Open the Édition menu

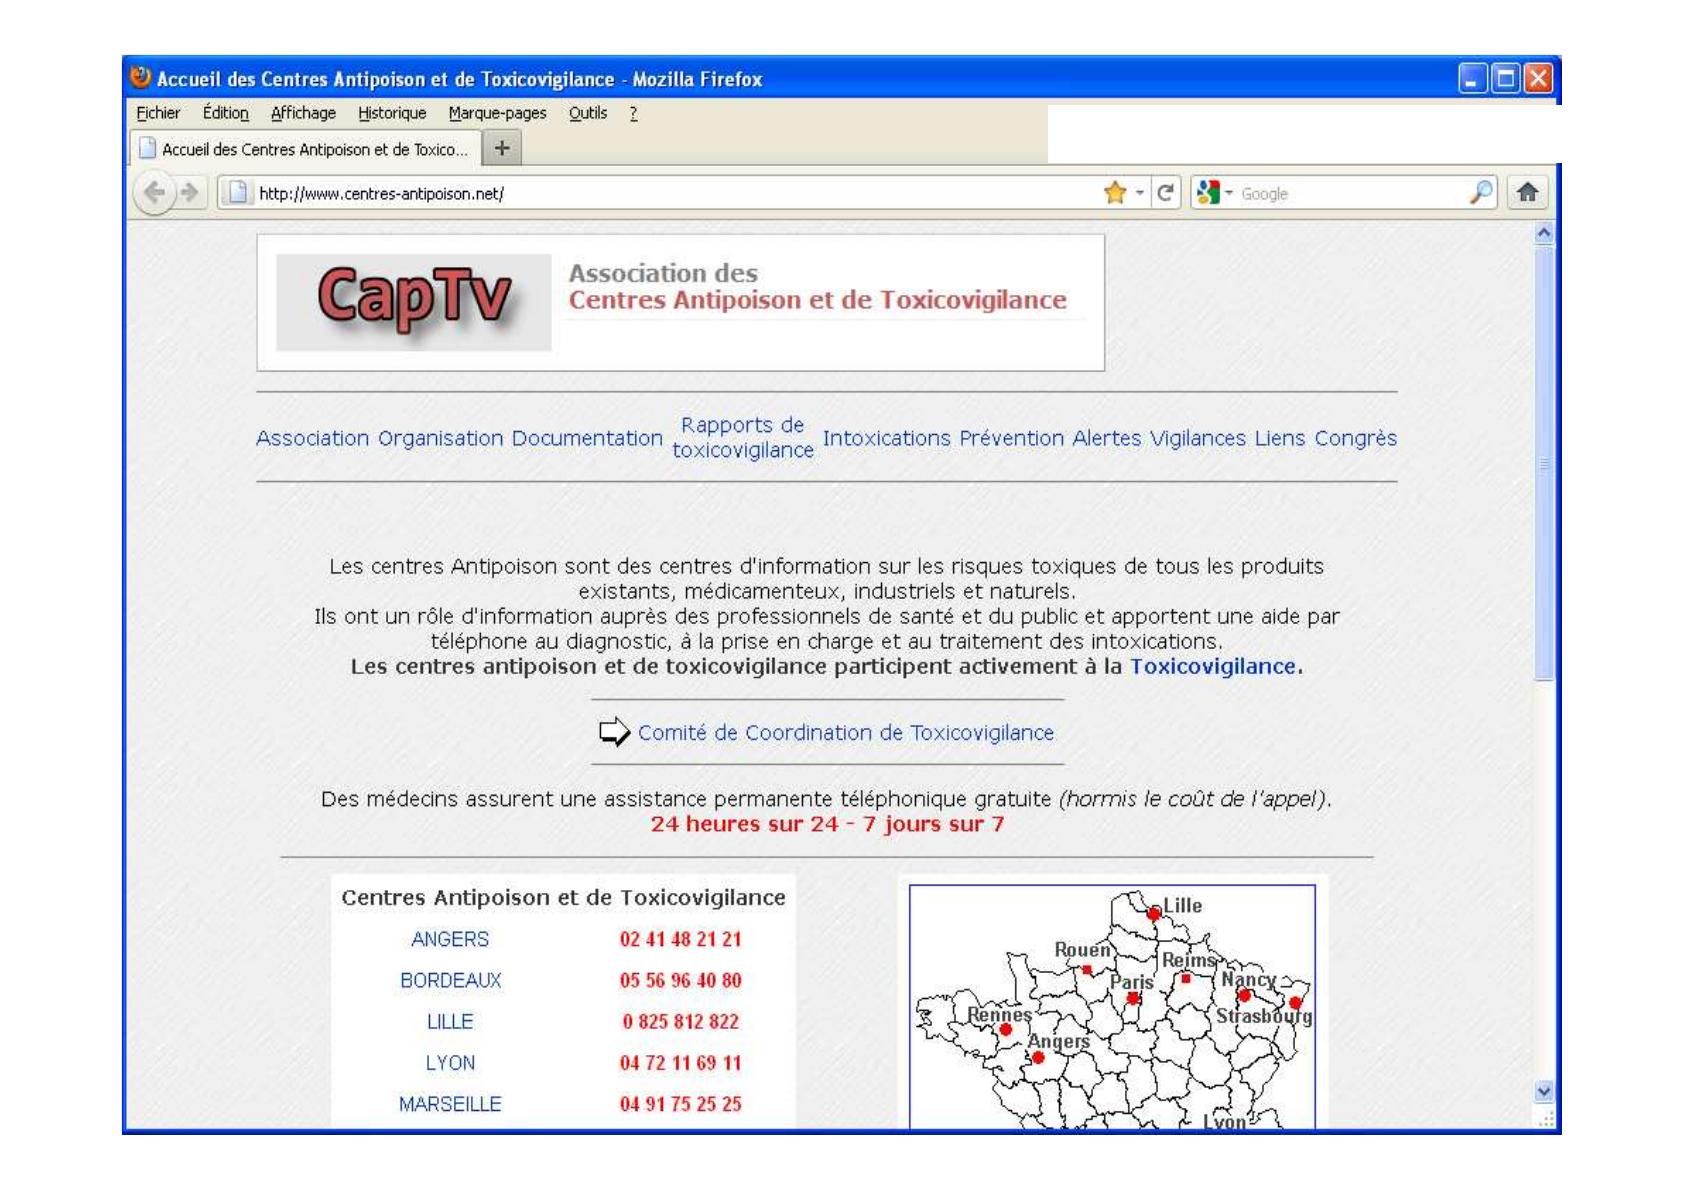(226, 113)
